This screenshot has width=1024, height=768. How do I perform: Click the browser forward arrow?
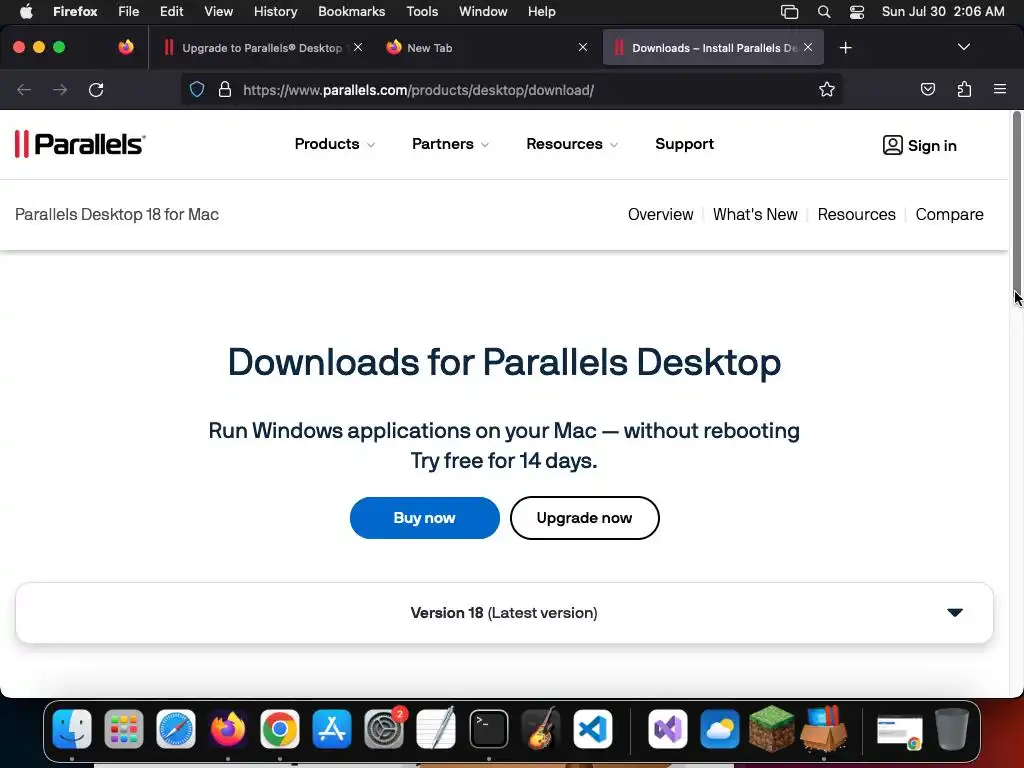tap(60, 89)
